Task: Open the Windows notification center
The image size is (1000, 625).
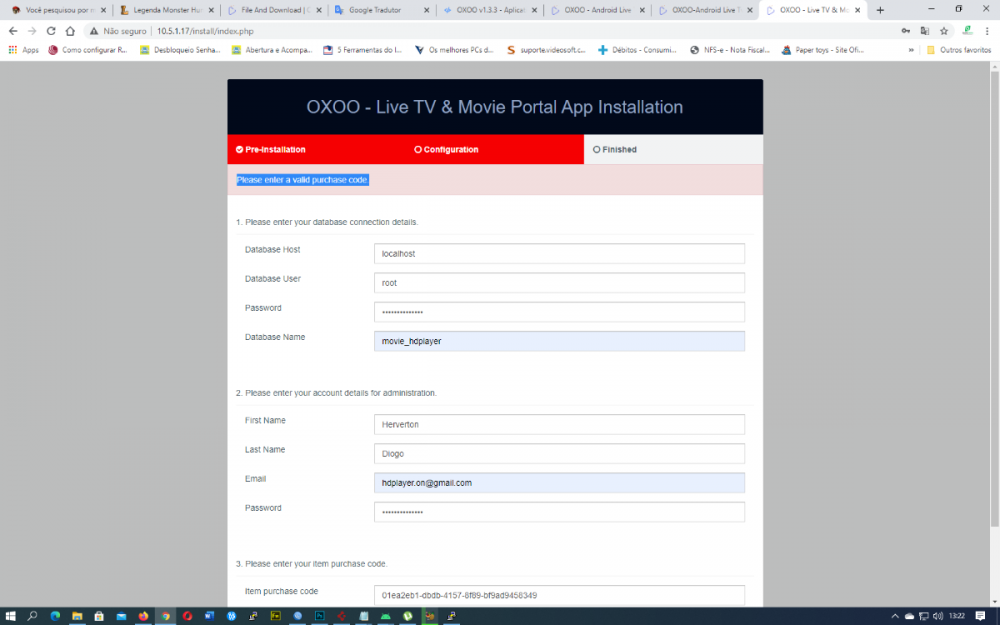Action: tap(980, 616)
